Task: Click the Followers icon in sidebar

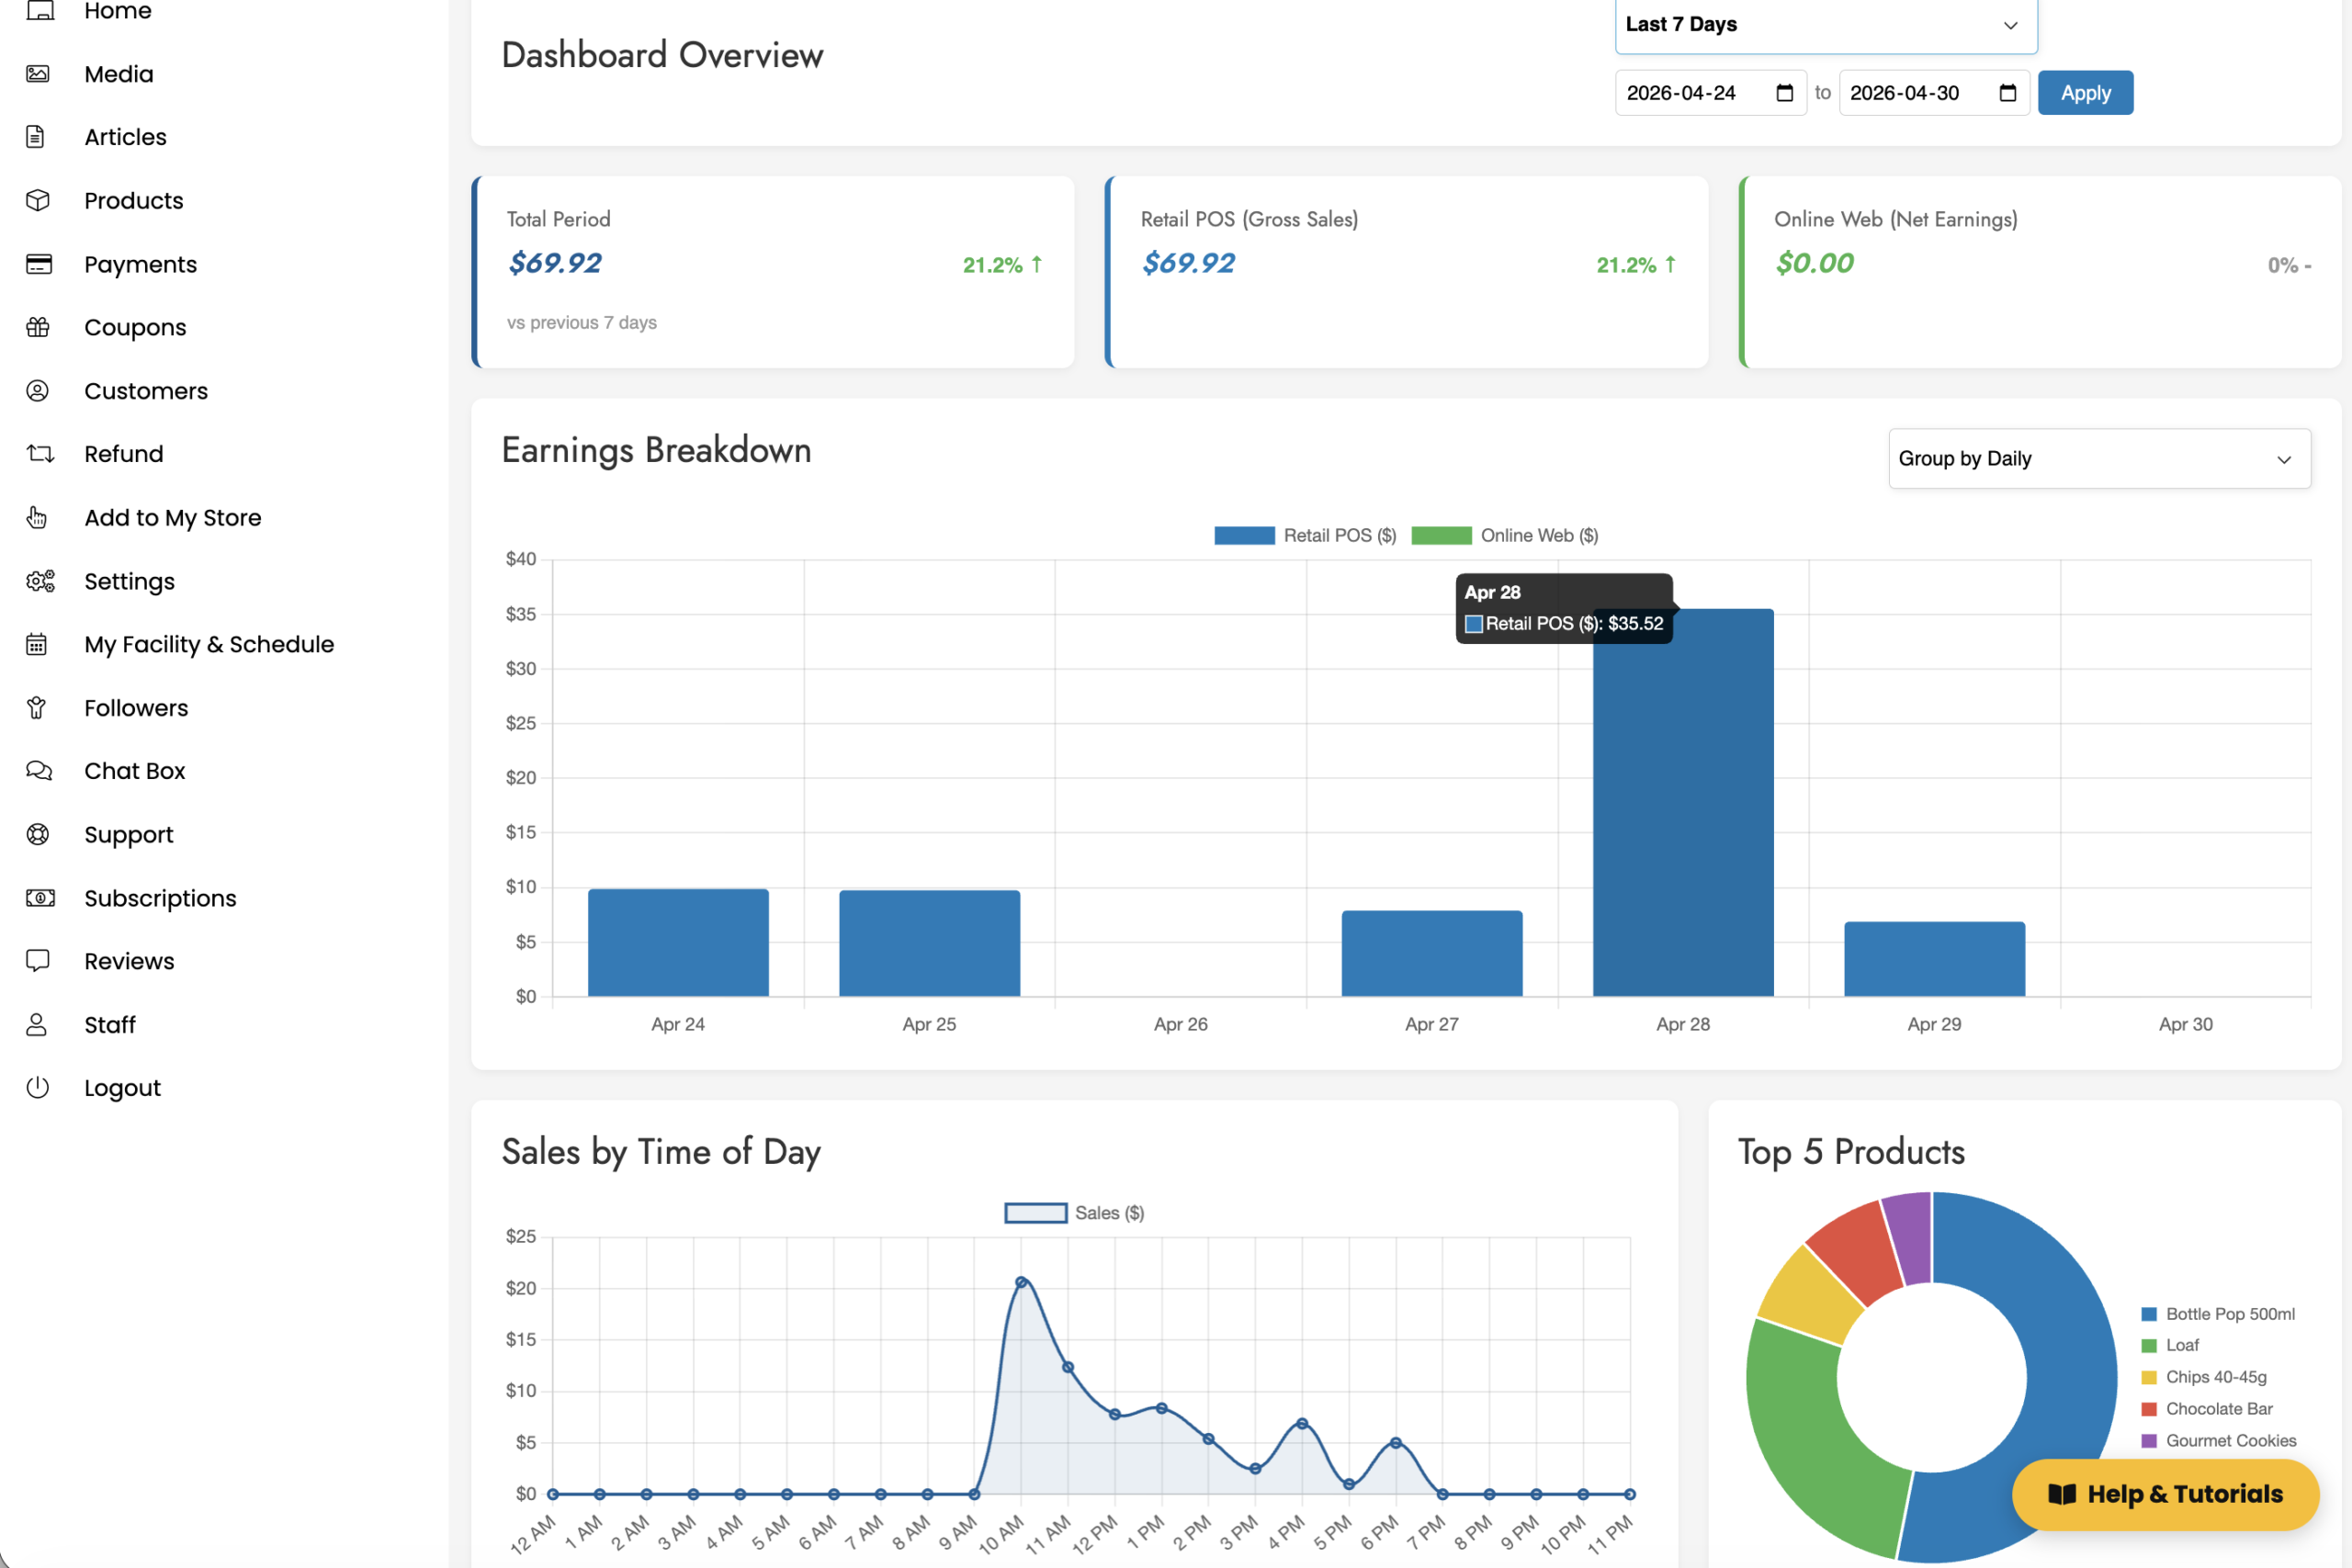Action: coord(37,708)
